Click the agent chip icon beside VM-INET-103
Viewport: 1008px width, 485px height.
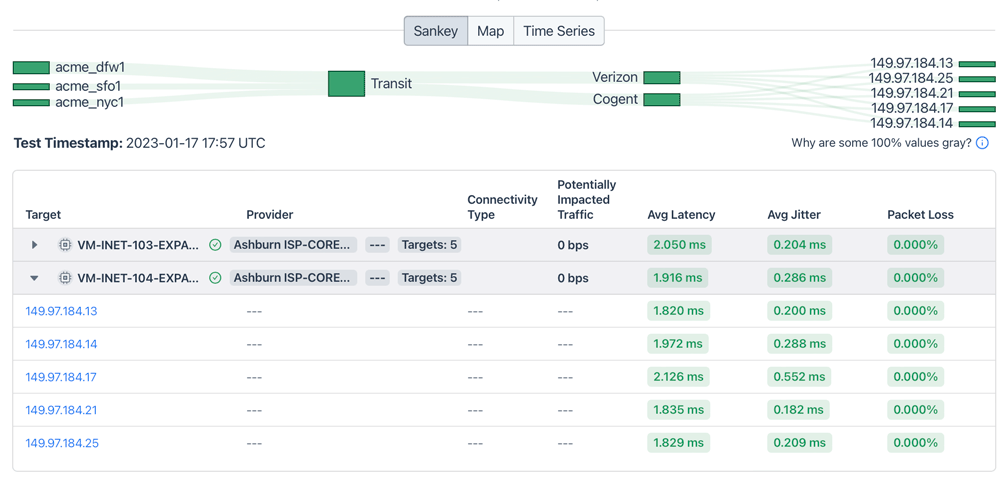[65, 245]
